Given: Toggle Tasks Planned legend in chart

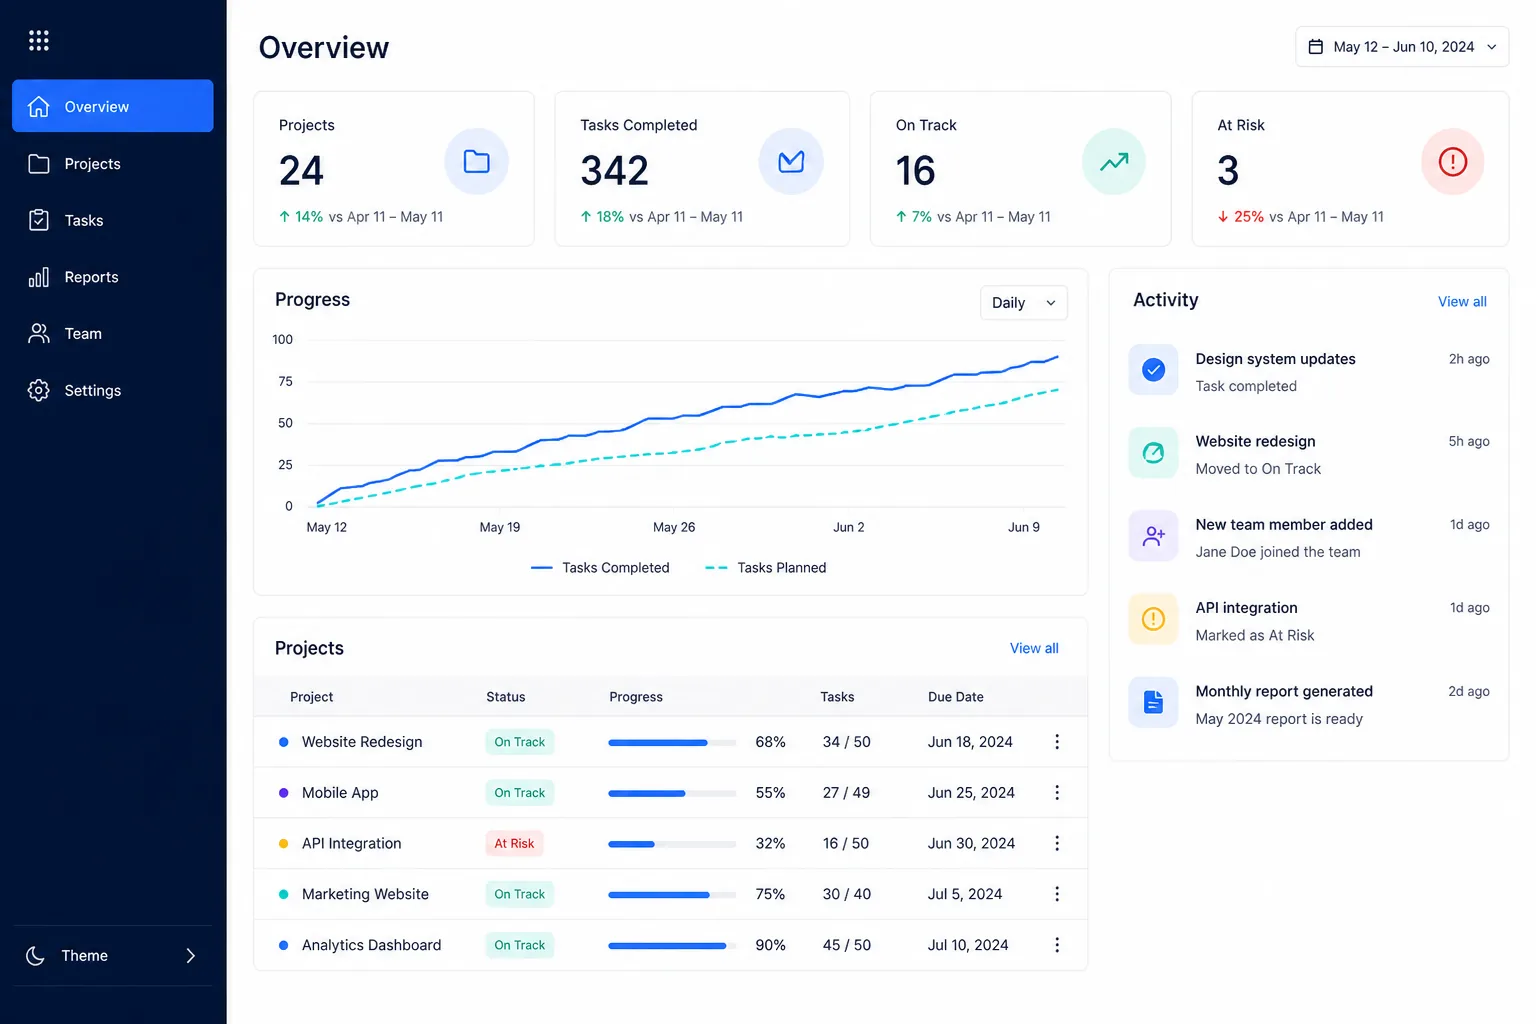Looking at the screenshot, I should [x=766, y=567].
